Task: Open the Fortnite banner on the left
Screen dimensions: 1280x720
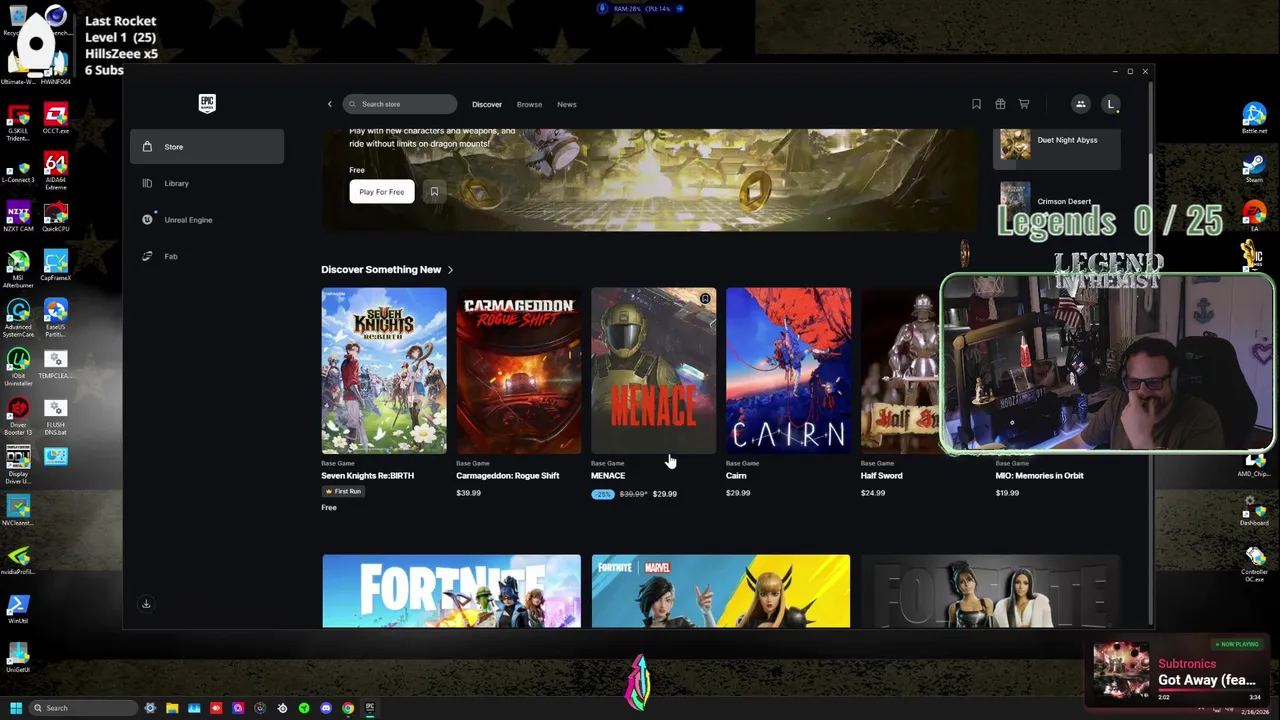Action: [x=451, y=591]
